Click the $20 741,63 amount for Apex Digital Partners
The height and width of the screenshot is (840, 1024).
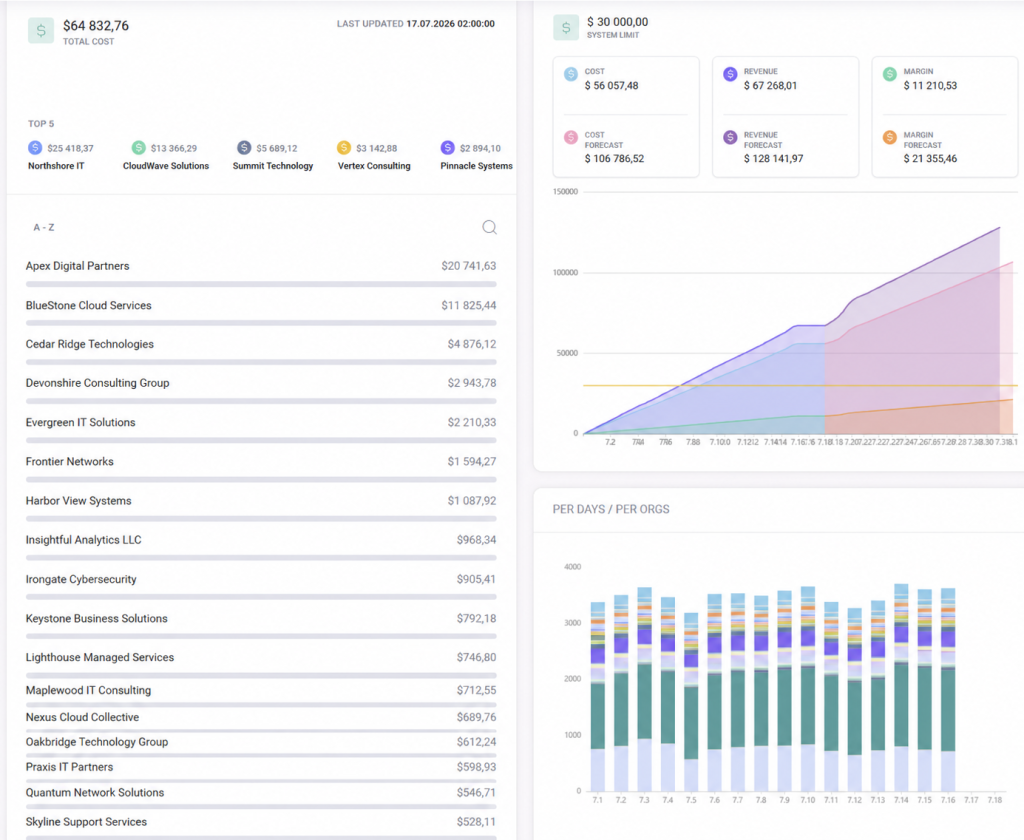468,266
